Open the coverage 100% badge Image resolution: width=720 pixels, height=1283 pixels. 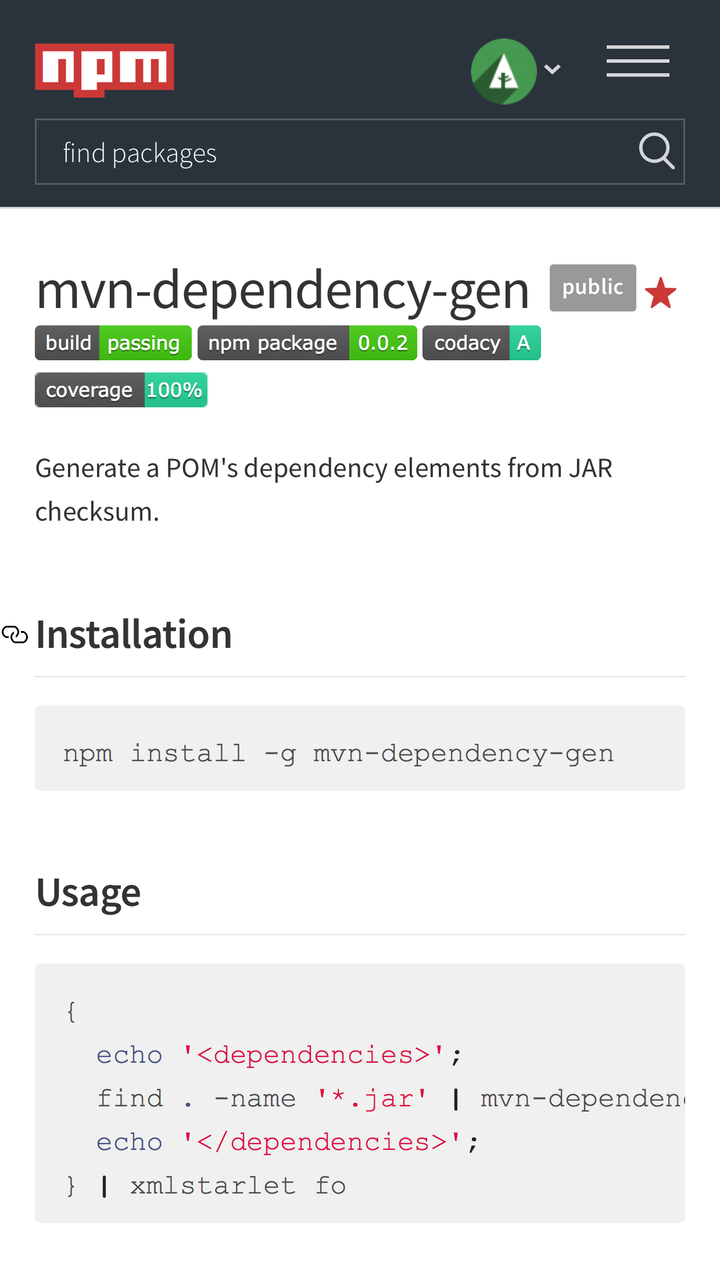[x=121, y=390]
